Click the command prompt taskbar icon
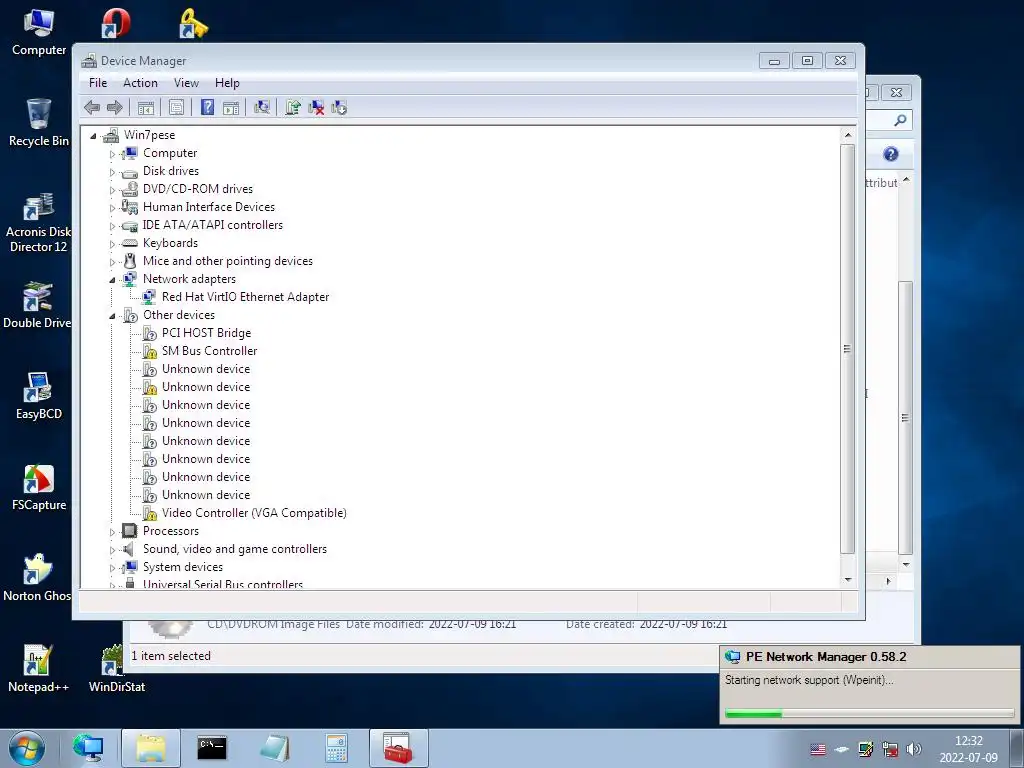The image size is (1024, 768). (x=212, y=748)
